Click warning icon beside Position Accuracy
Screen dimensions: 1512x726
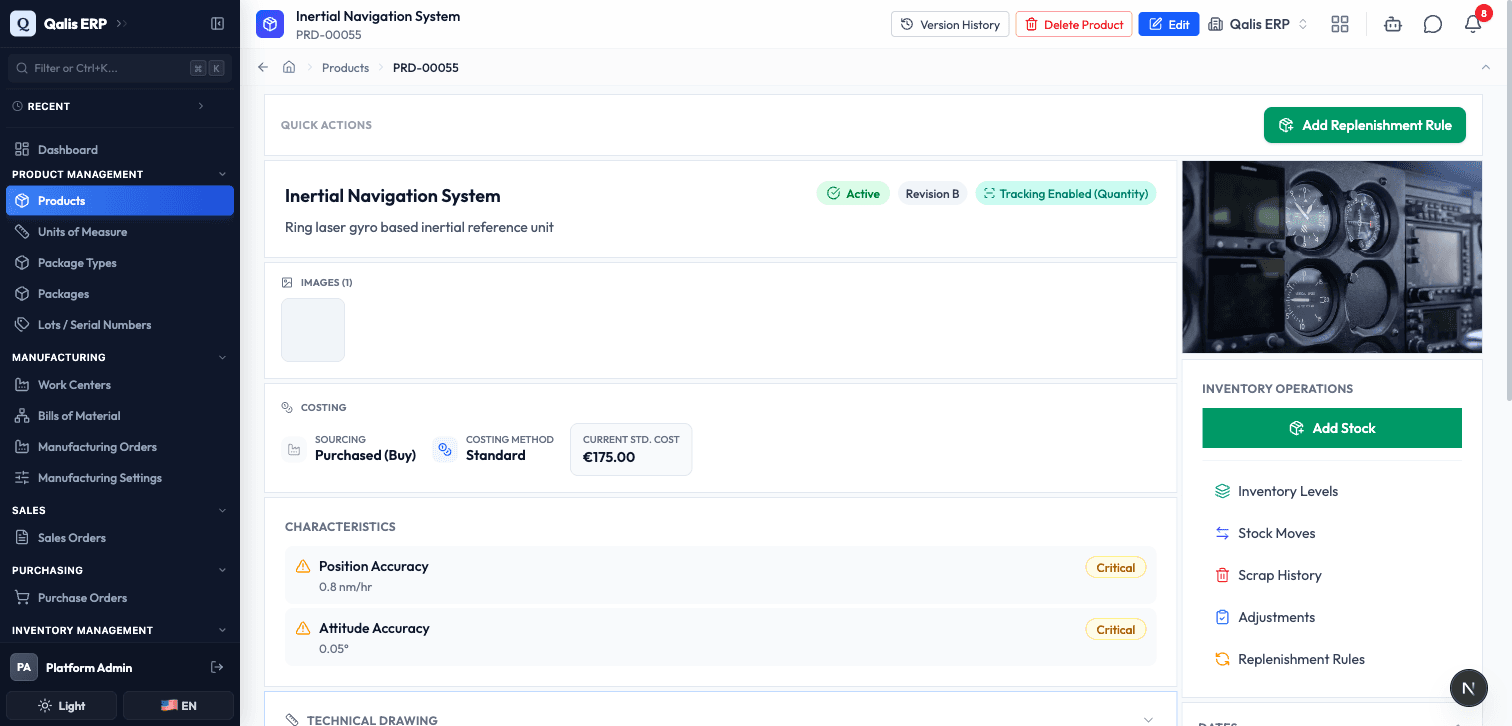(303, 566)
